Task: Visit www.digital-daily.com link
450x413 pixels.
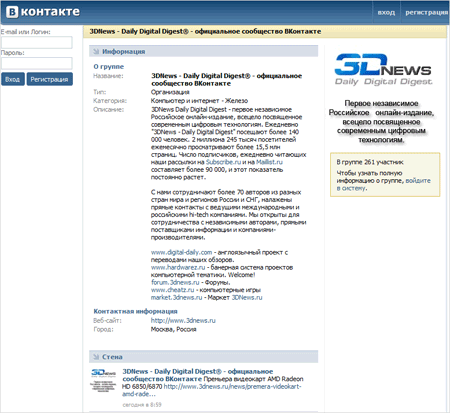Action: click(181, 252)
